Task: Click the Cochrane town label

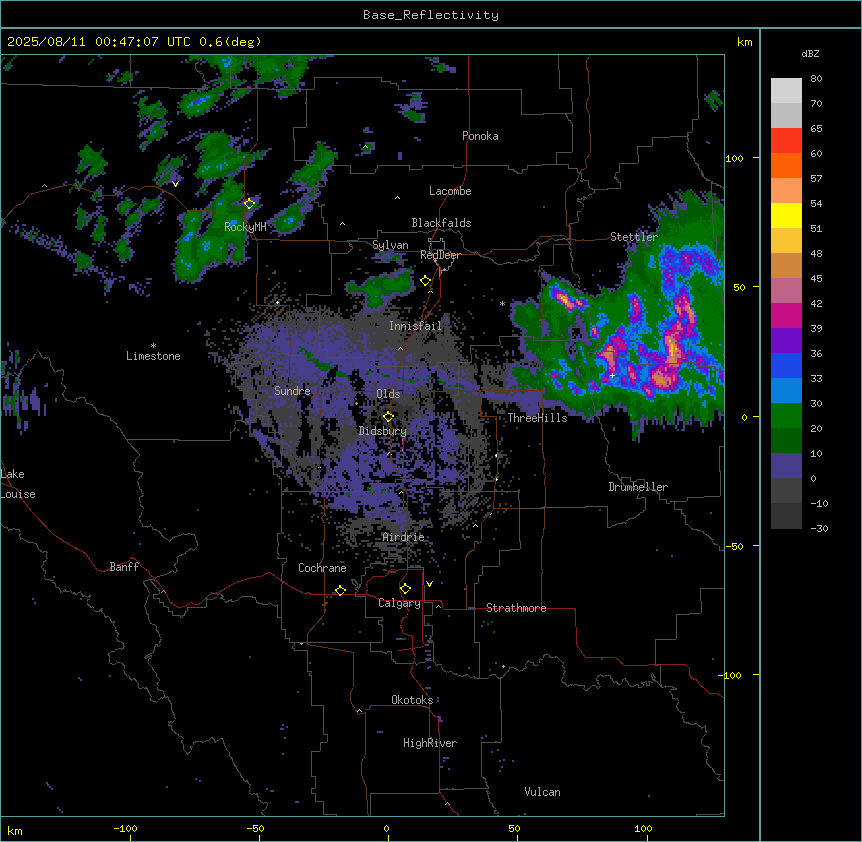Action: [x=322, y=568]
